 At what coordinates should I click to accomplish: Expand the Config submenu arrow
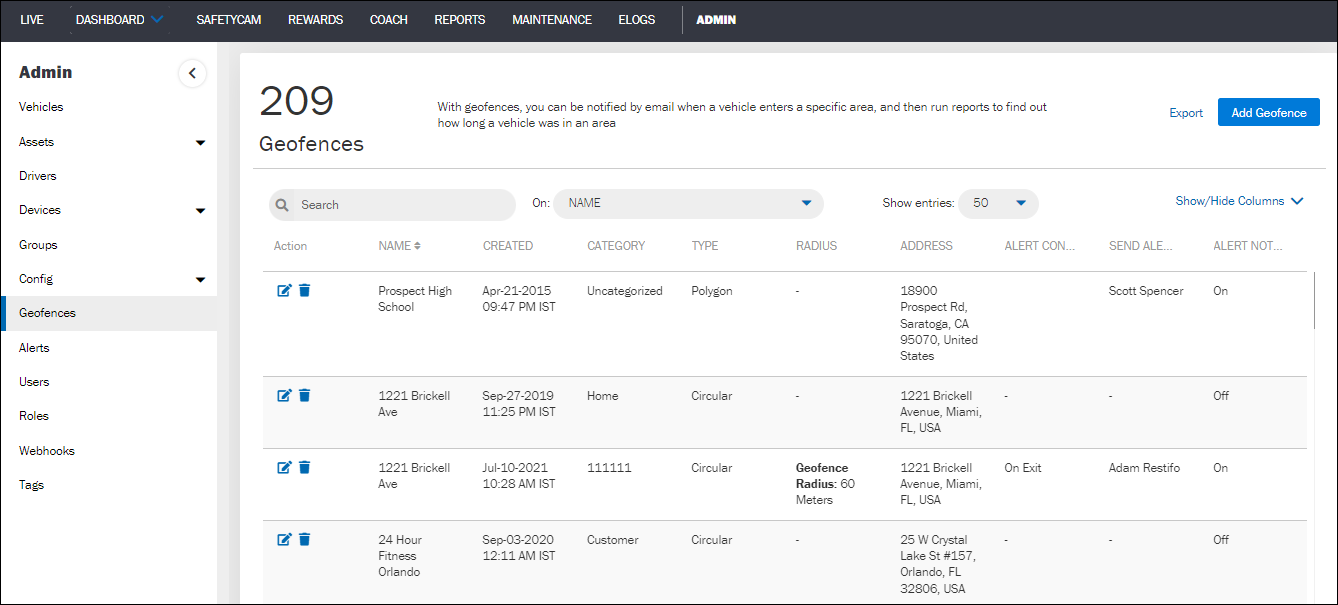pyautogui.click(x=200, y=280)
